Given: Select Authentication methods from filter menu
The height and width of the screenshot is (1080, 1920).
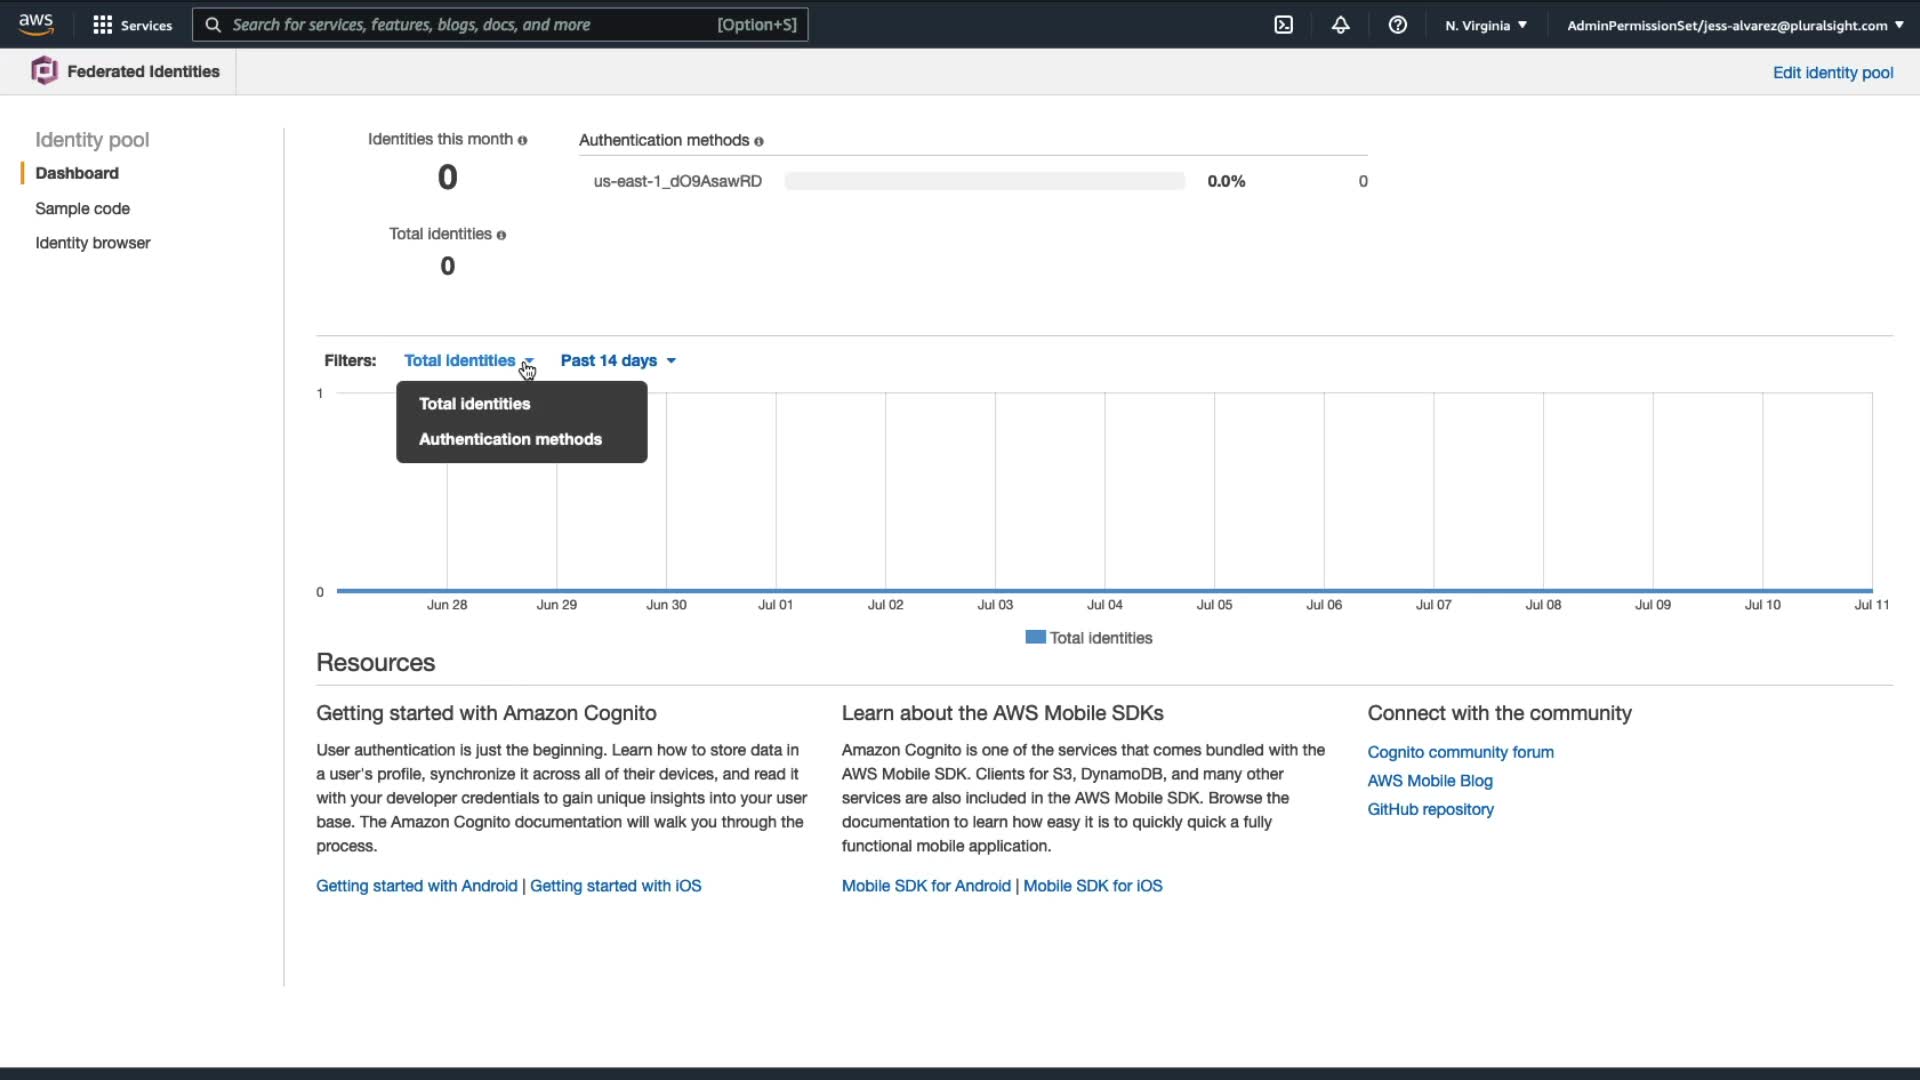Looking at the screenshot, I should pyautogui.click(x=510, y=439).
